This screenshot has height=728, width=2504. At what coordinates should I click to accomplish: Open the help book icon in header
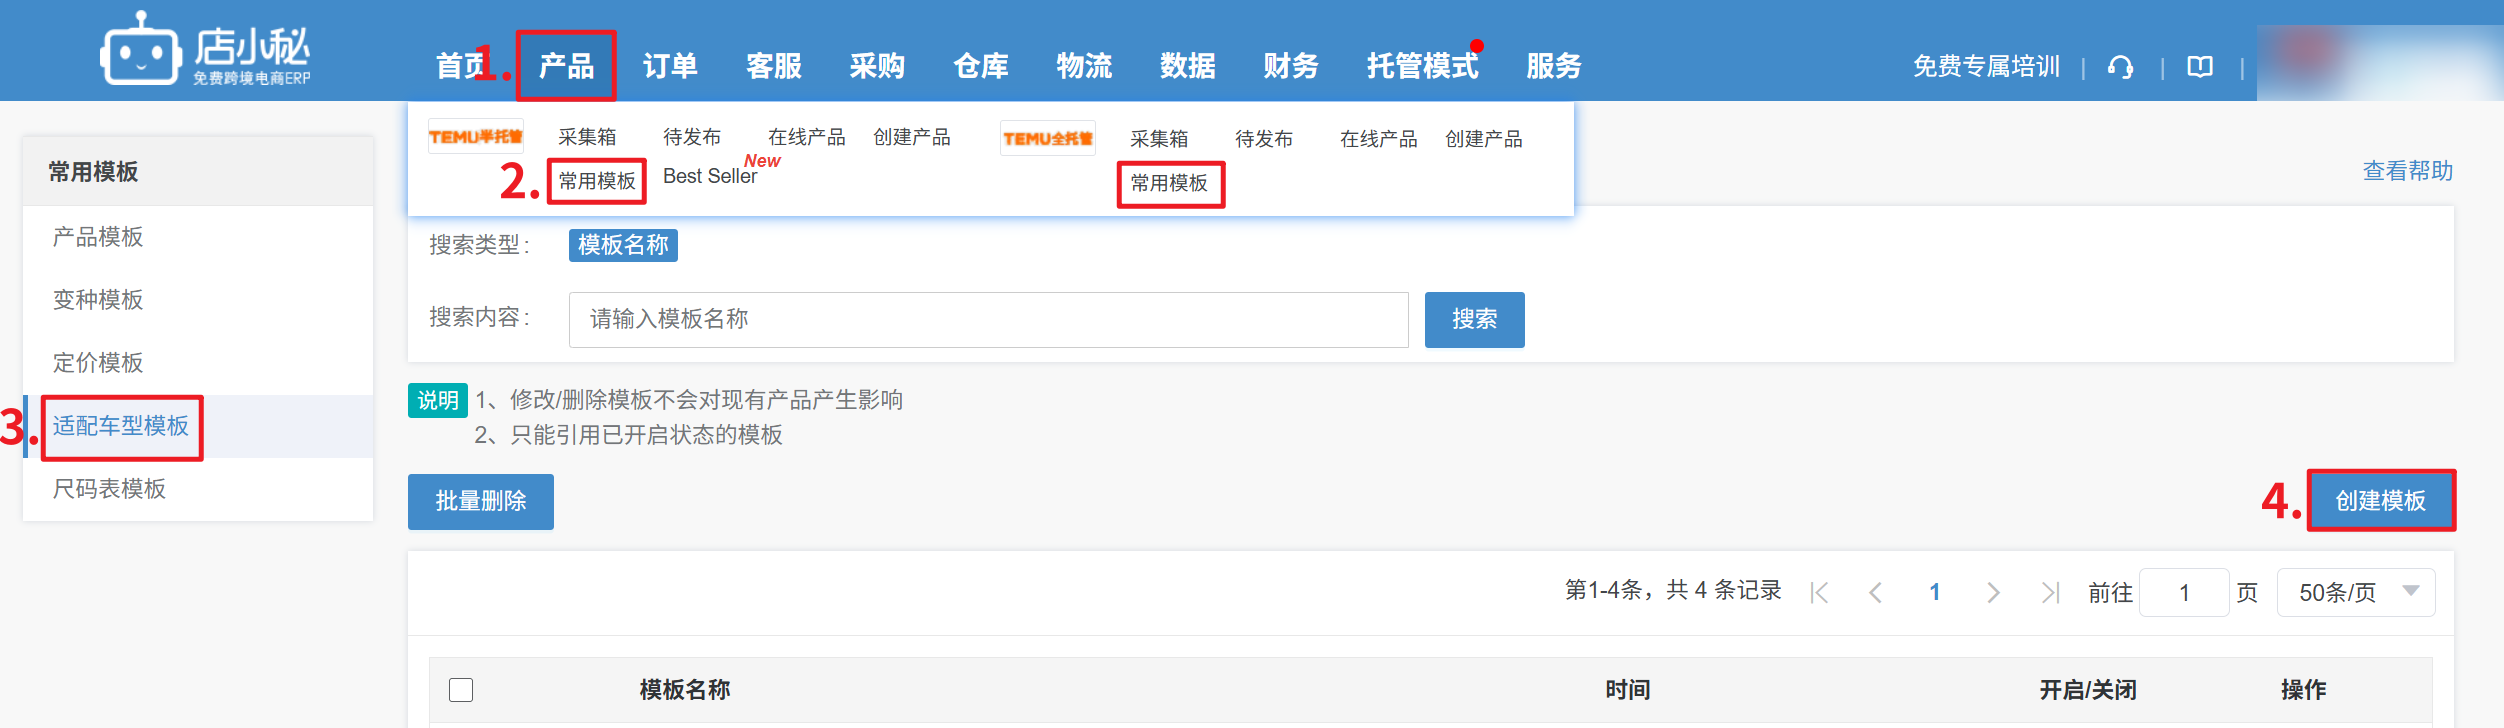[x=2200, y=67]
